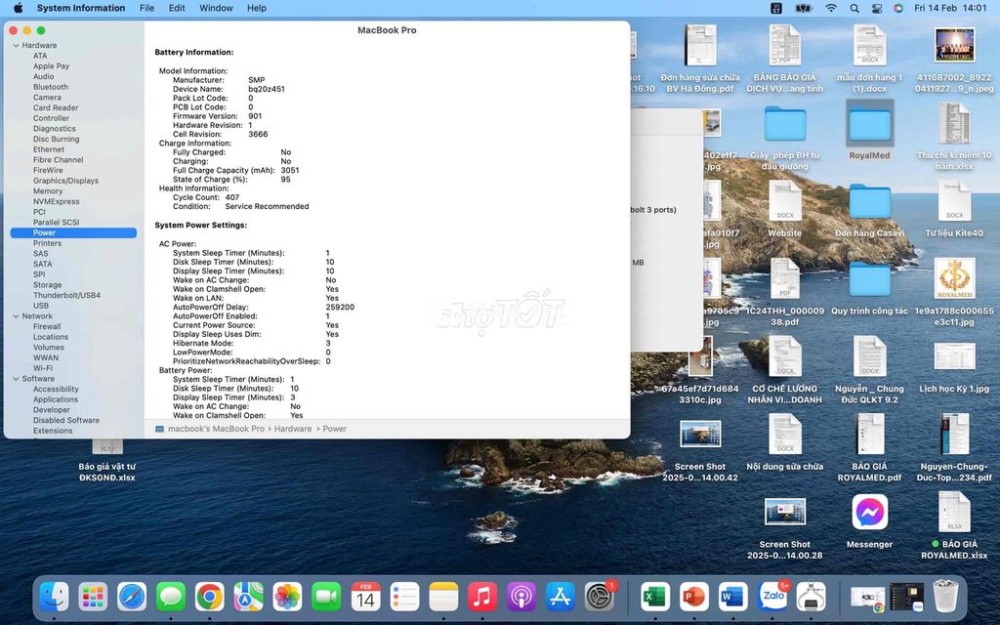Open the Edit menu

click(177, 8)
